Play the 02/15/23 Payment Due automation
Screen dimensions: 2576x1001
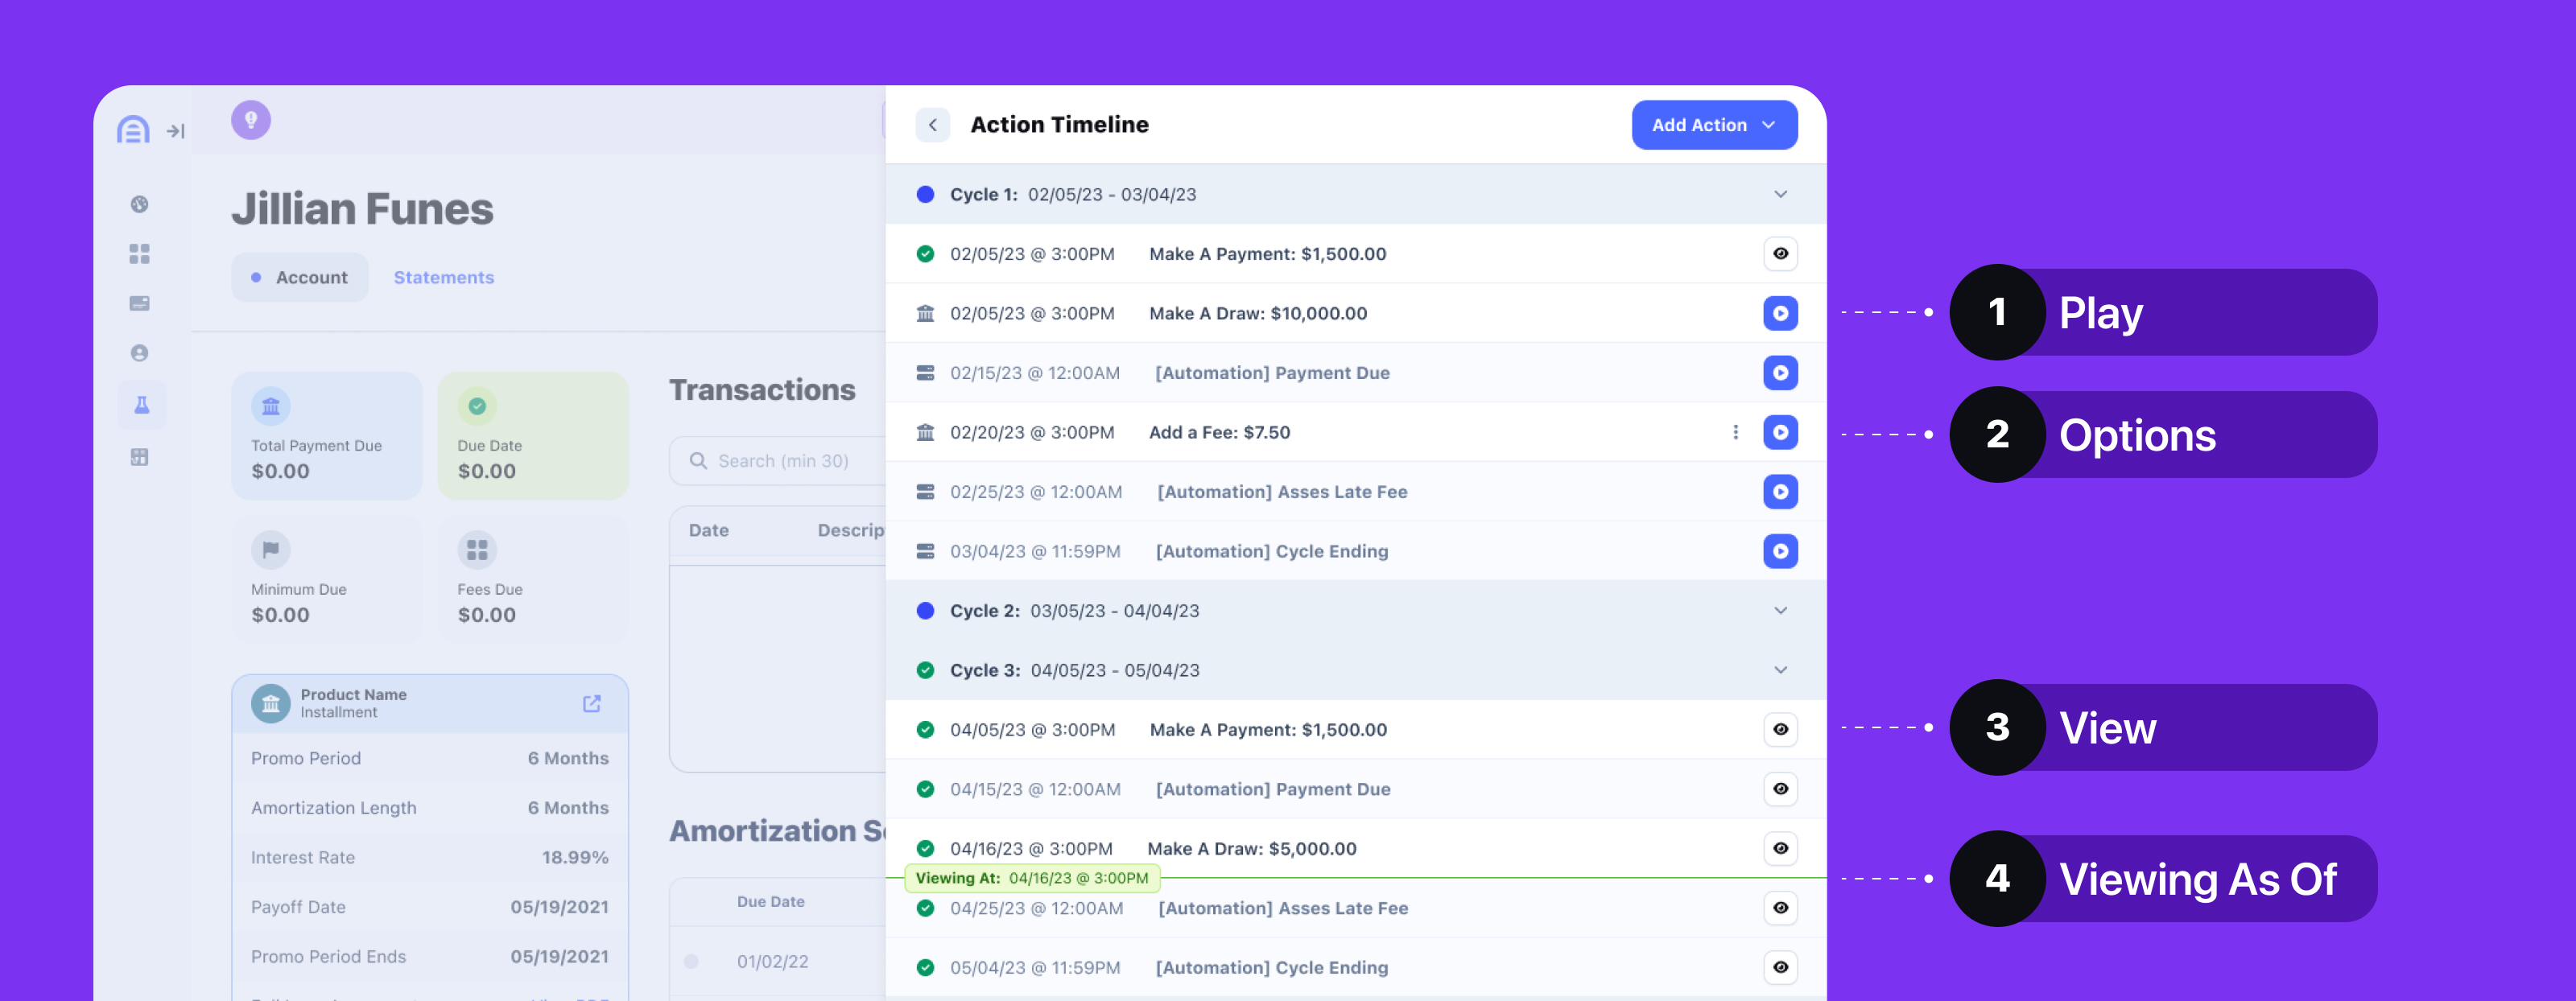click(x=1779, y=373)
